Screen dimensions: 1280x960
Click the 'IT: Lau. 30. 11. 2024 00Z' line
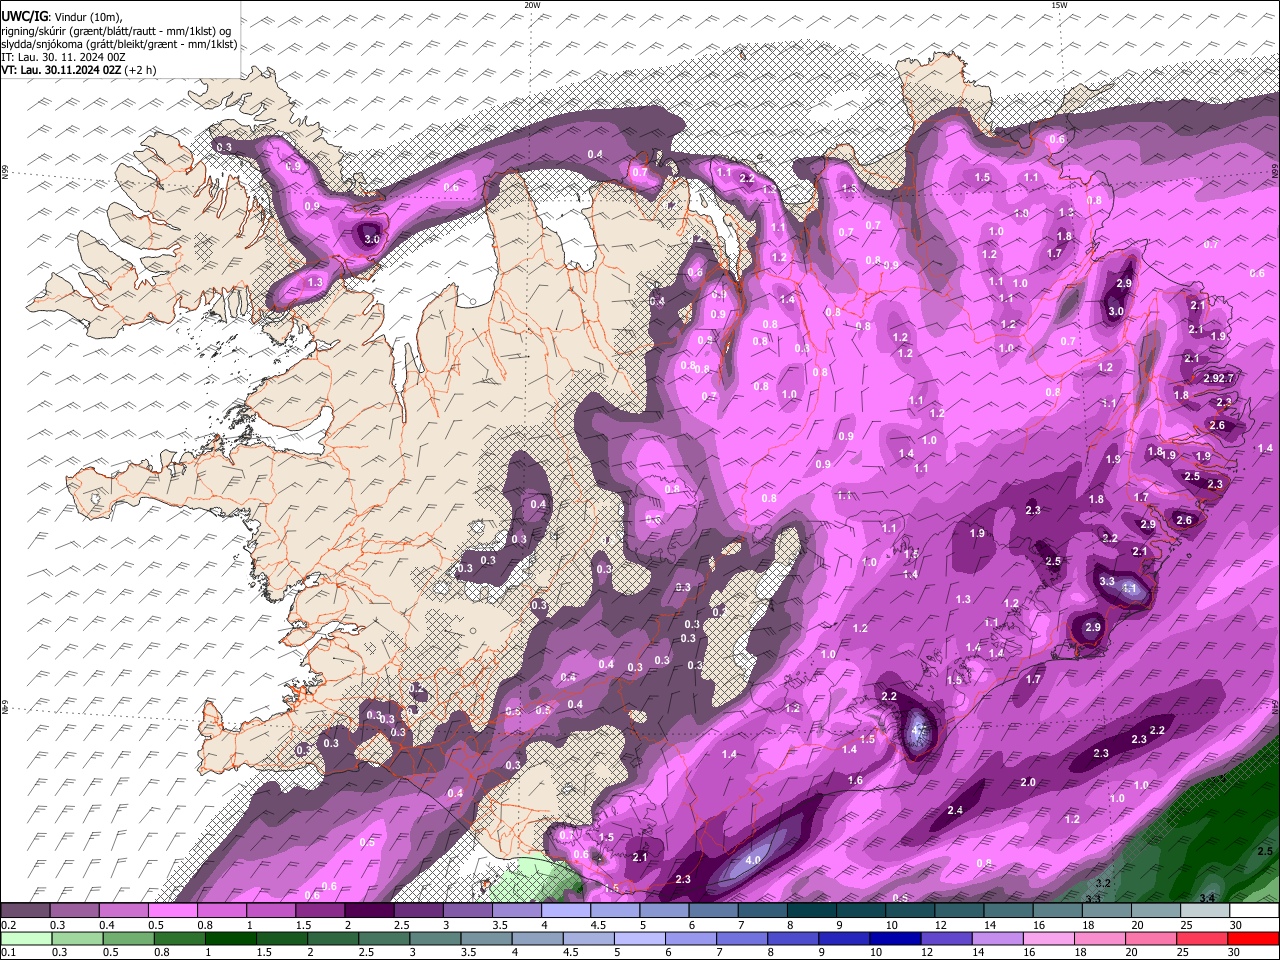62,57
